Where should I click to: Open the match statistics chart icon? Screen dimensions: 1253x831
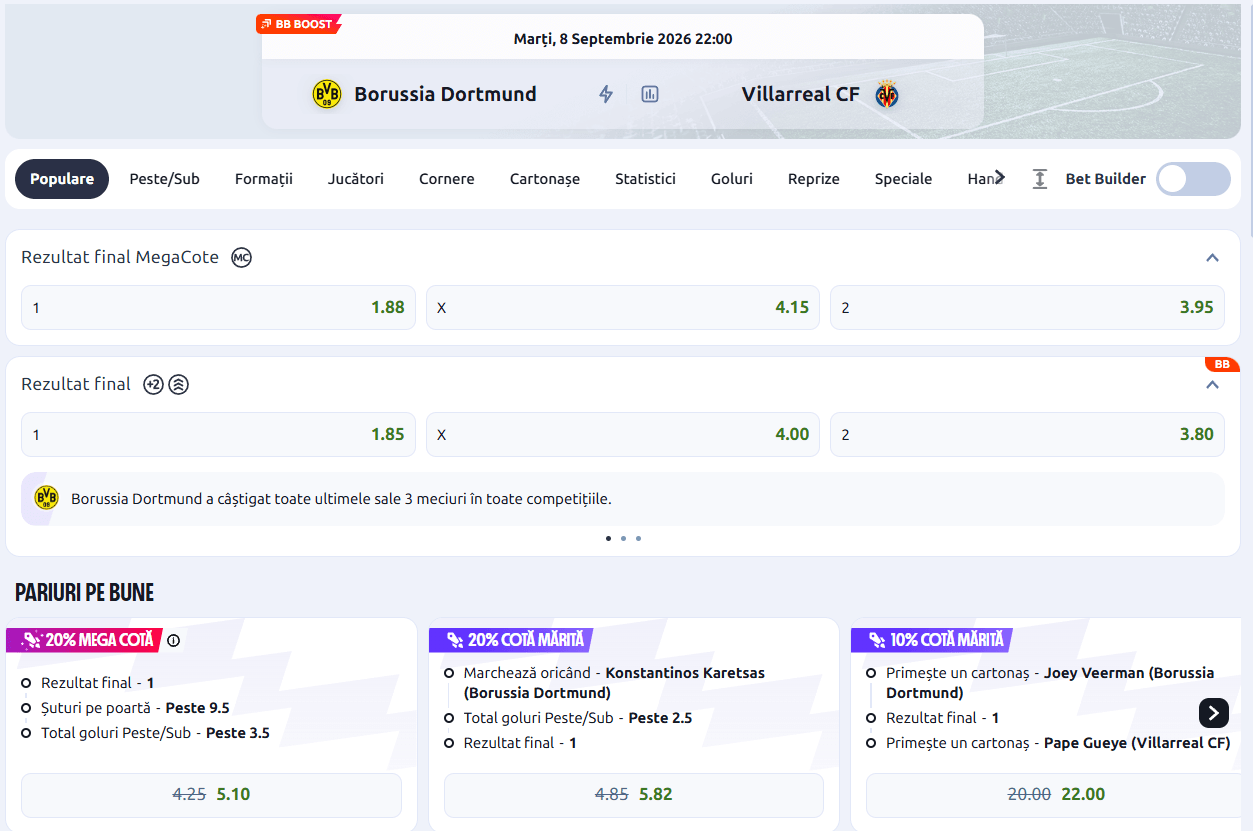(x=650, y=95)
